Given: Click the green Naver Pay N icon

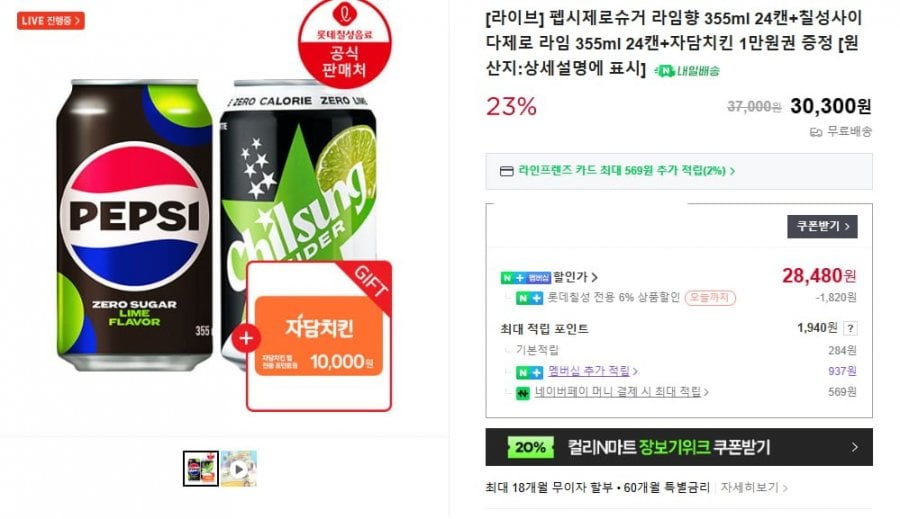Looking at the screenshot, I should pyautogui.click(x=522, y=393).
